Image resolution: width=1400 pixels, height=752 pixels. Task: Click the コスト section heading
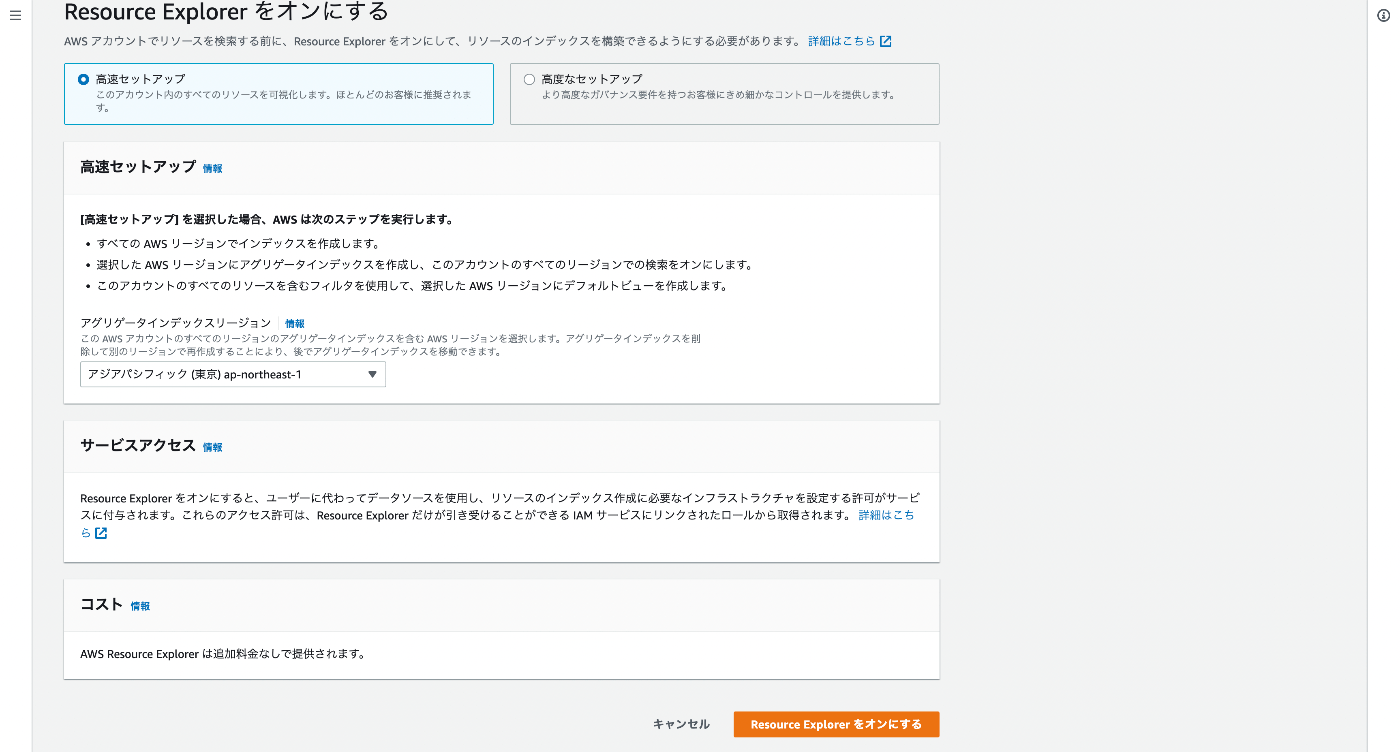pos(102,605)
